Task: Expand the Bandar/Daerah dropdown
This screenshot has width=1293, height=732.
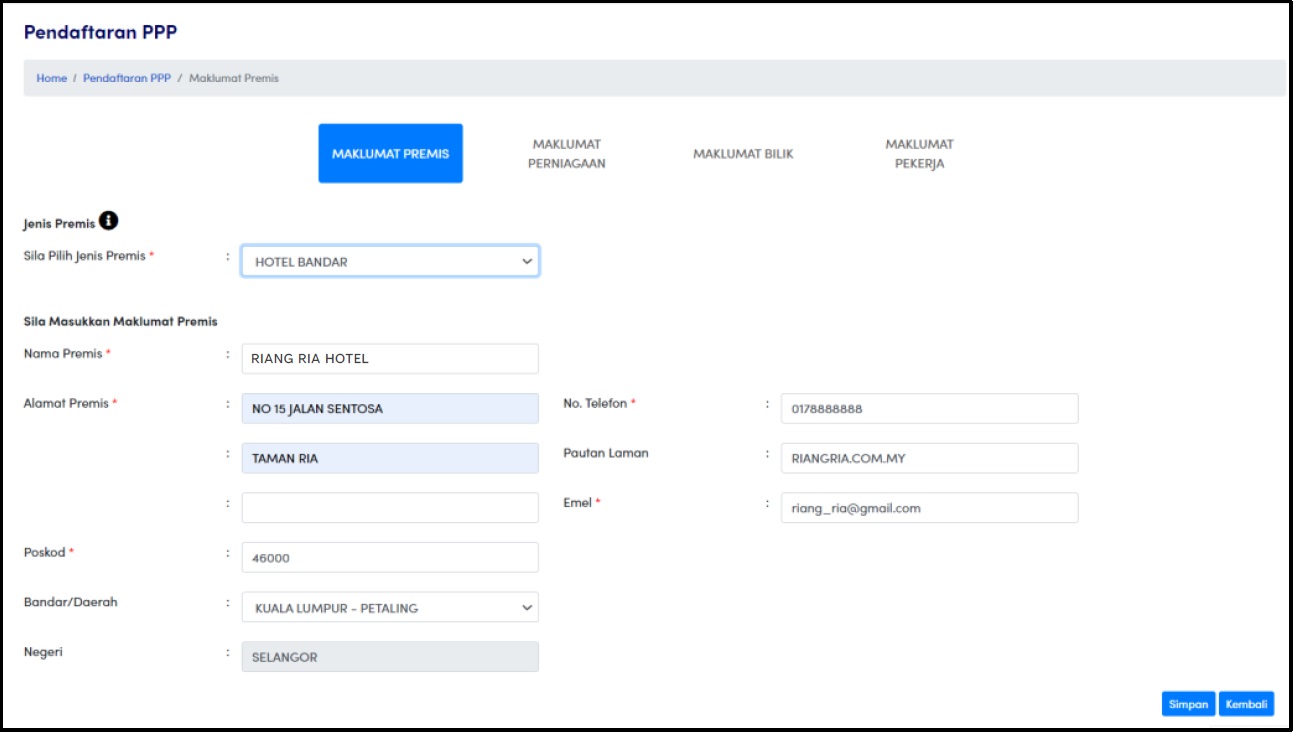Action: [390, 607]
